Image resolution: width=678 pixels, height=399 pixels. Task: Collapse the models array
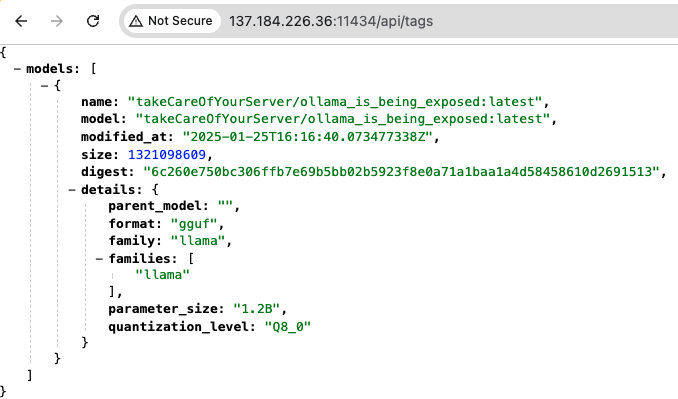[x=17, y=69]
